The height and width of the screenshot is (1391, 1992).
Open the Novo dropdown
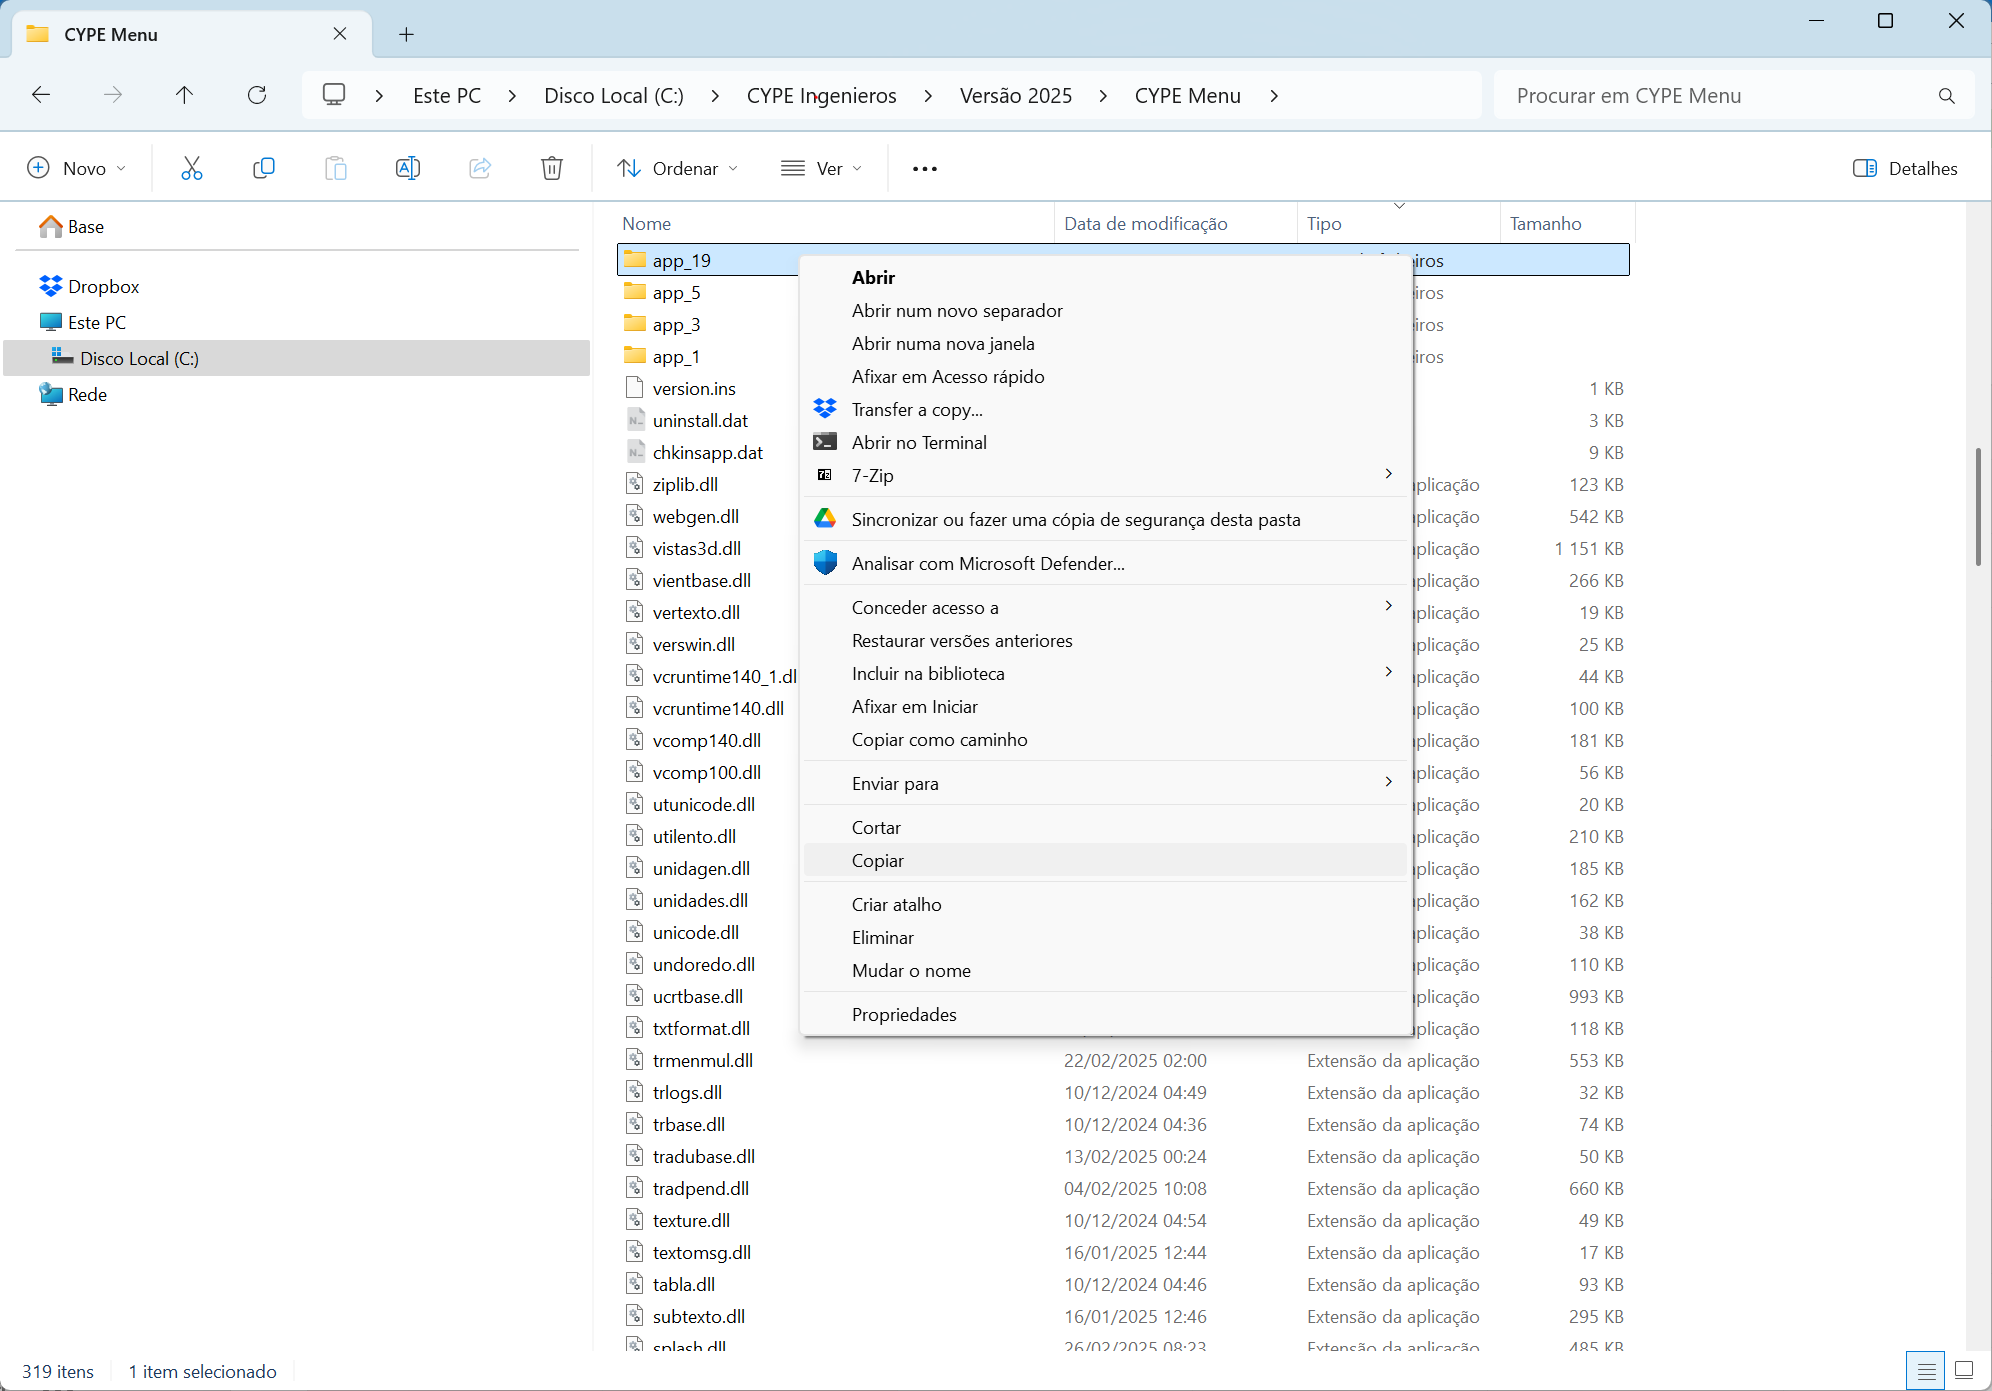pos(77,168)
